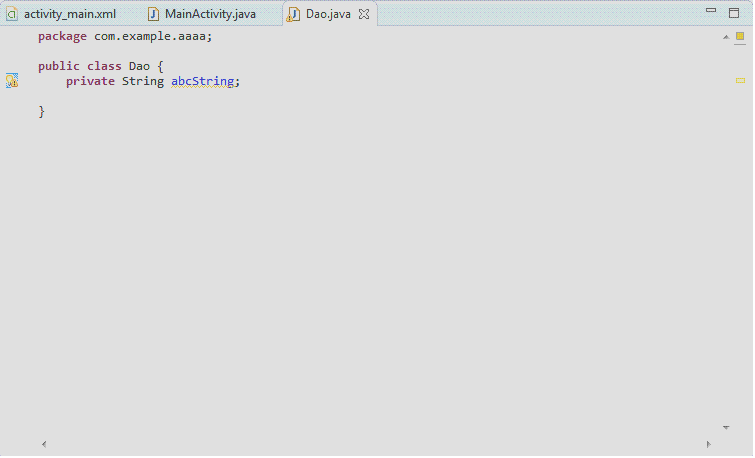This screenshot has width=755, height=458.
Task: Minimize the editor pane
Action: point(711,11)
